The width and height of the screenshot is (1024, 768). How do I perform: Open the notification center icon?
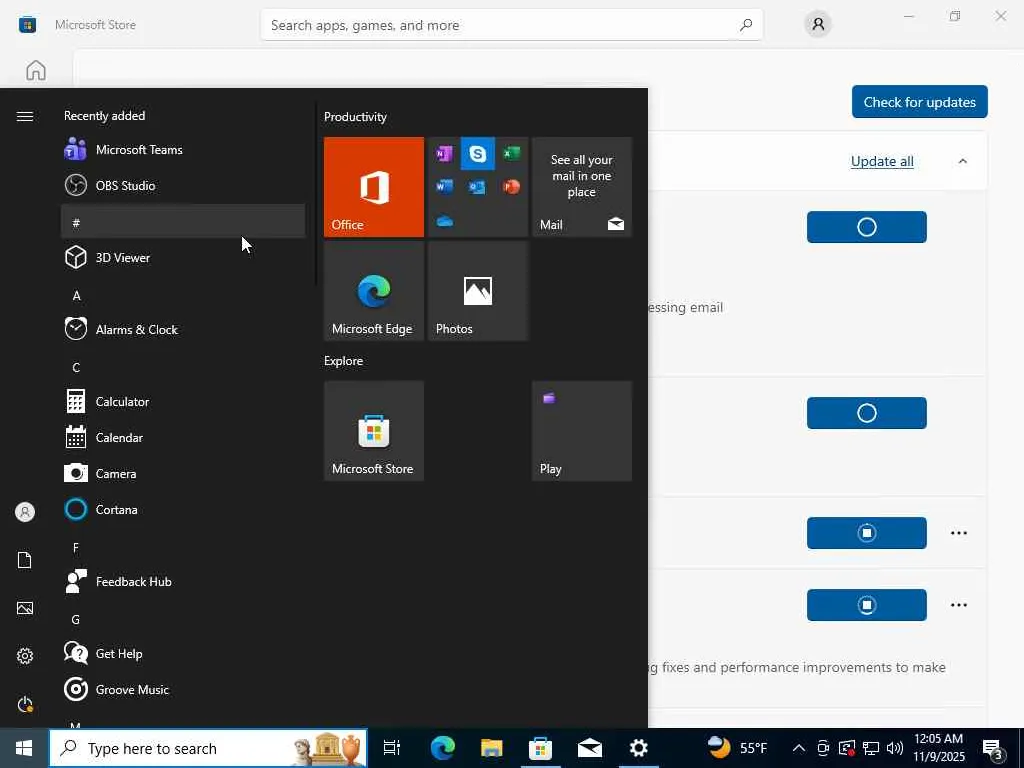coord(993,748)
